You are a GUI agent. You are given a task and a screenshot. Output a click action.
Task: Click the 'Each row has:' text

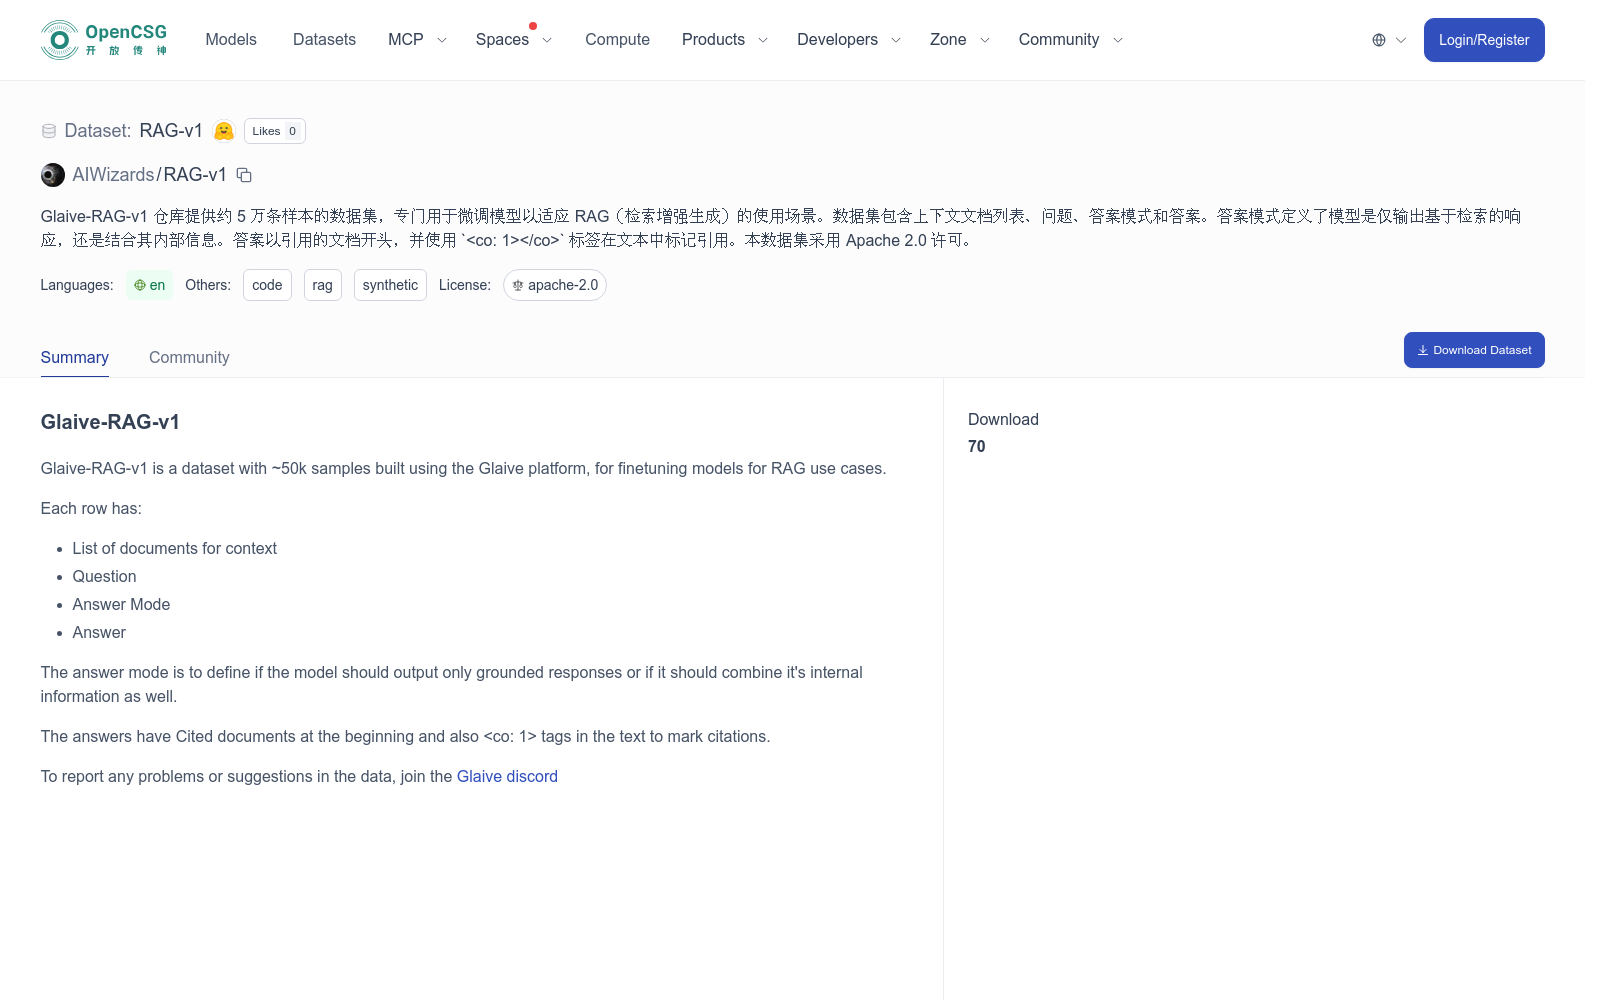point(91,508)
